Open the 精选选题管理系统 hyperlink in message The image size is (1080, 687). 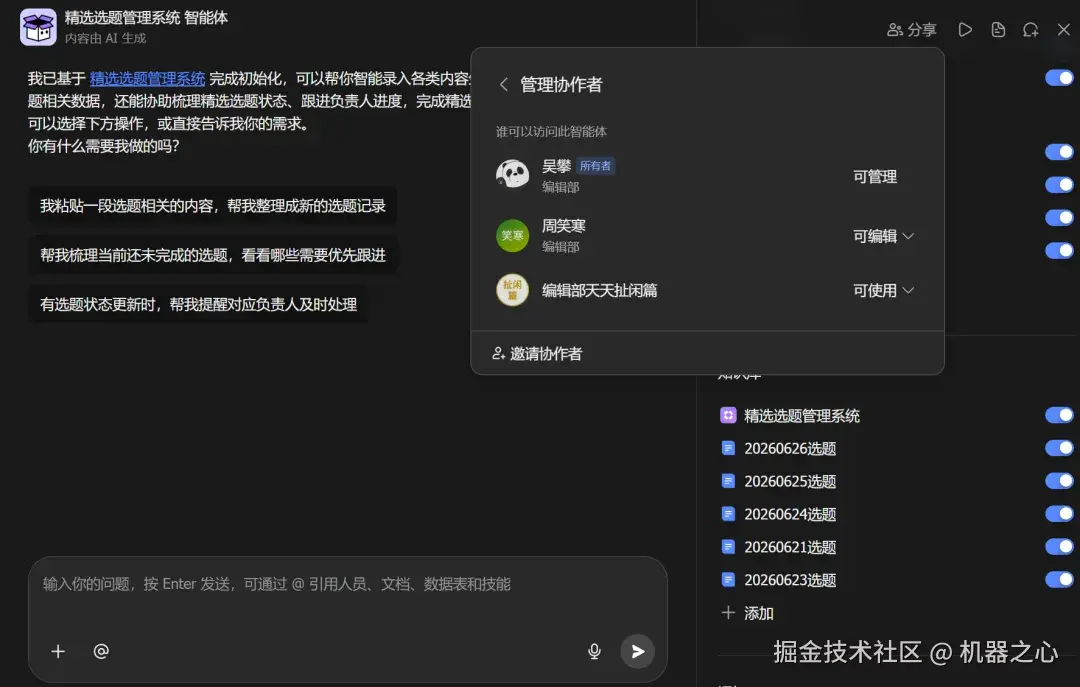[x=147, y=79]
